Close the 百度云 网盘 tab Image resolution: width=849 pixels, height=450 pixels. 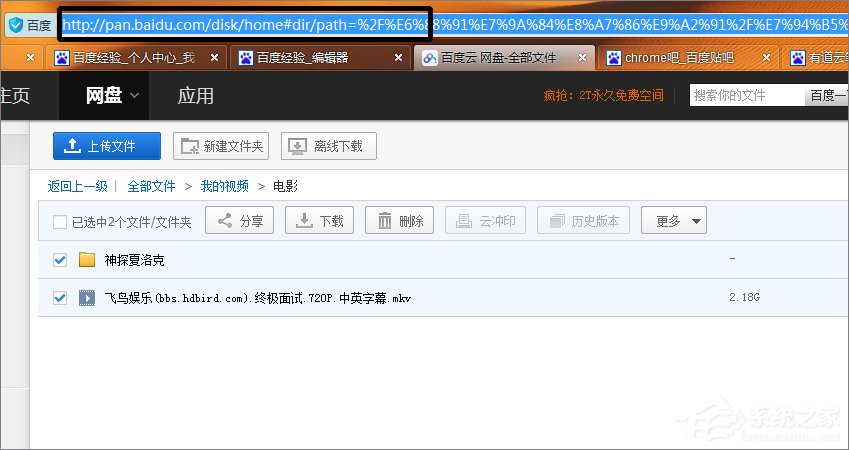[583, 57]
